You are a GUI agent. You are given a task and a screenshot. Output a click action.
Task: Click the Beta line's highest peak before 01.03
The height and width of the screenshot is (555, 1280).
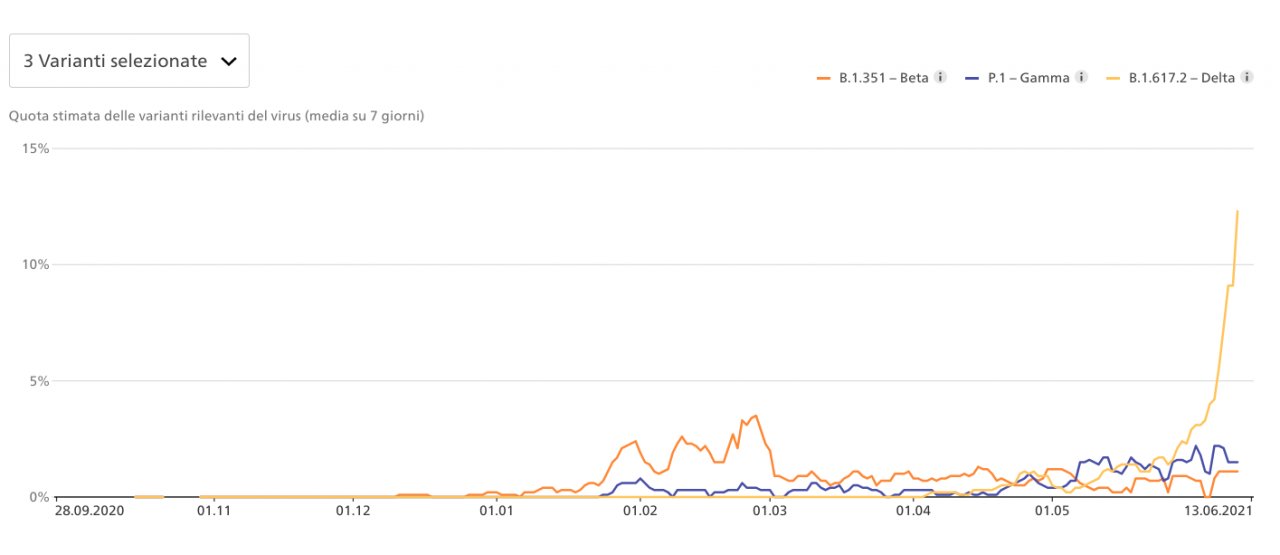click(756, 416)
